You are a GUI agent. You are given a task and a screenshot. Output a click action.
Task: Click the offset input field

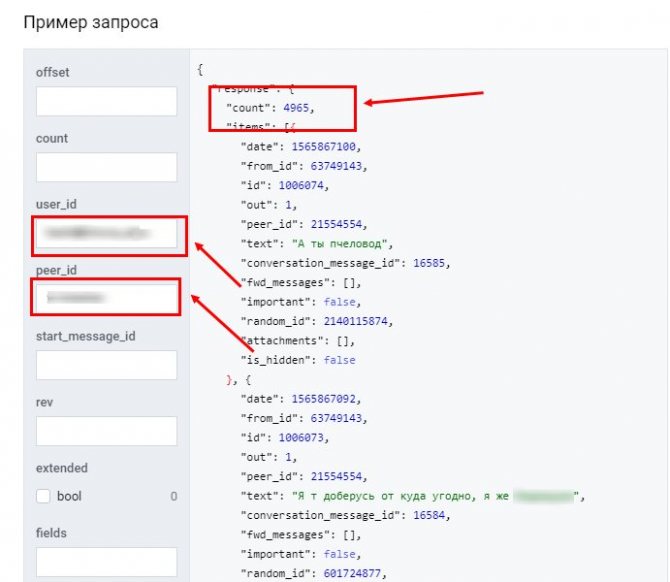coord(106,101)
